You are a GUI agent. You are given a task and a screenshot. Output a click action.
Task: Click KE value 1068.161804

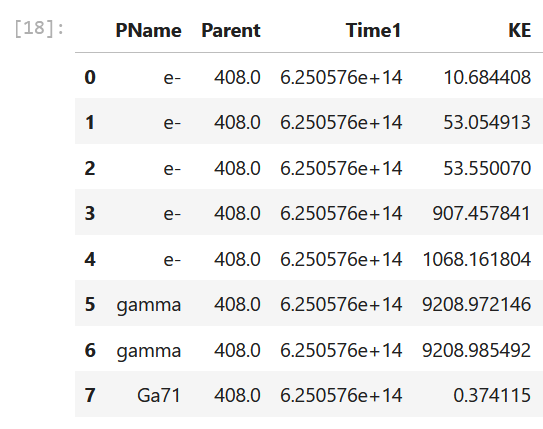477,259
